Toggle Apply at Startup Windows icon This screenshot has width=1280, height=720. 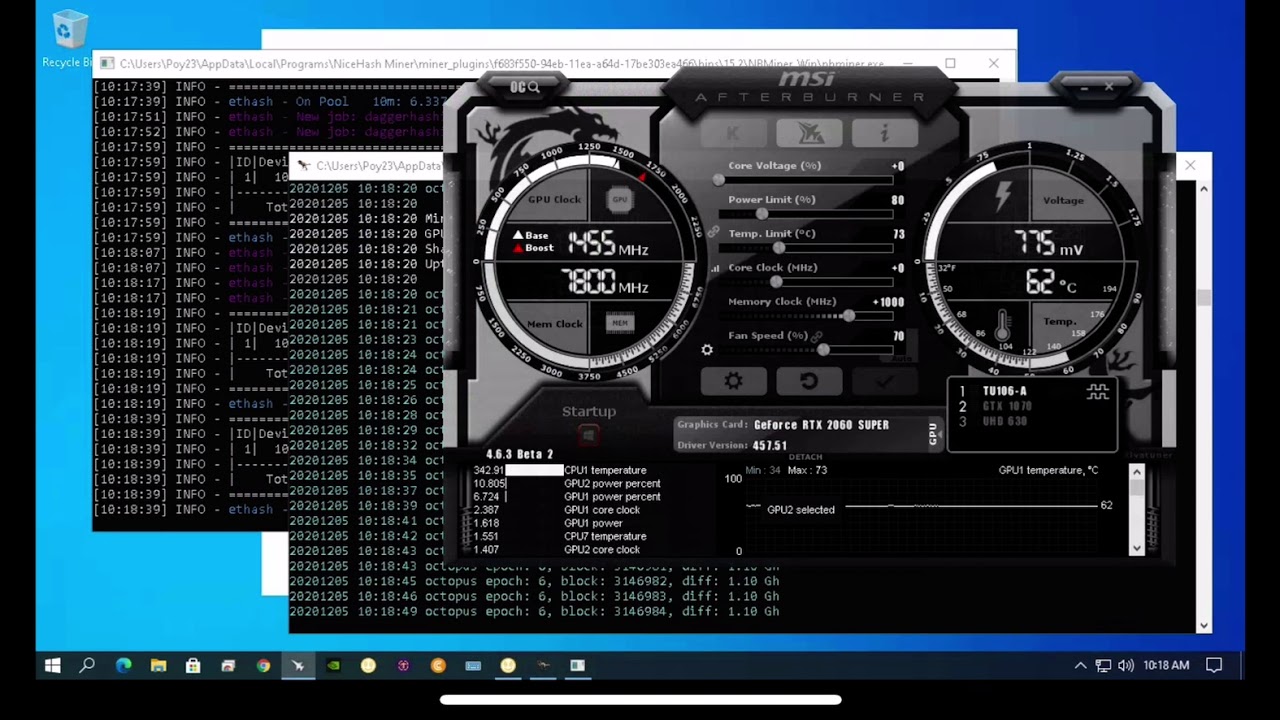[588, 434]
